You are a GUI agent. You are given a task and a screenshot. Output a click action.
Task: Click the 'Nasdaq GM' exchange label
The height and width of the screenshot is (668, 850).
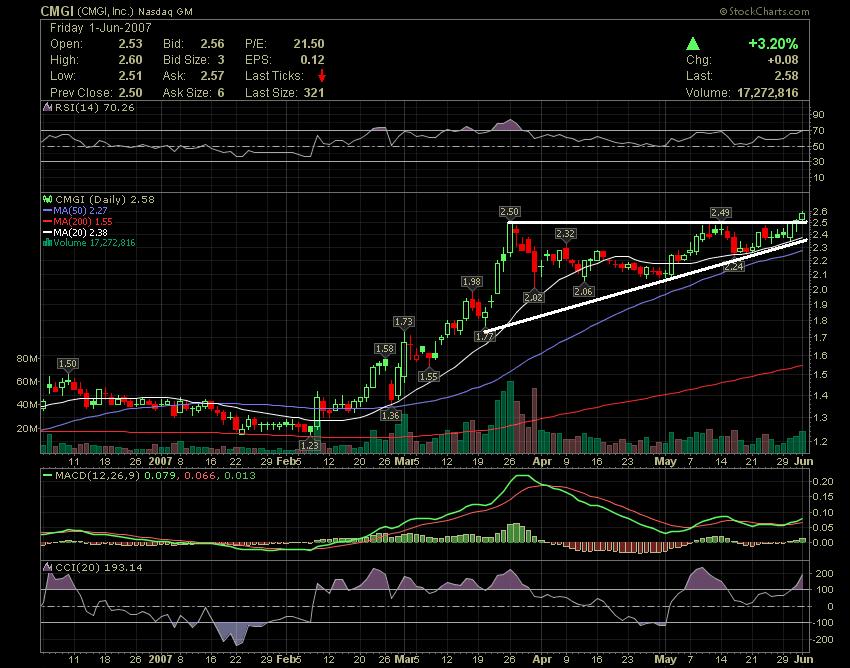coord(165,11)
